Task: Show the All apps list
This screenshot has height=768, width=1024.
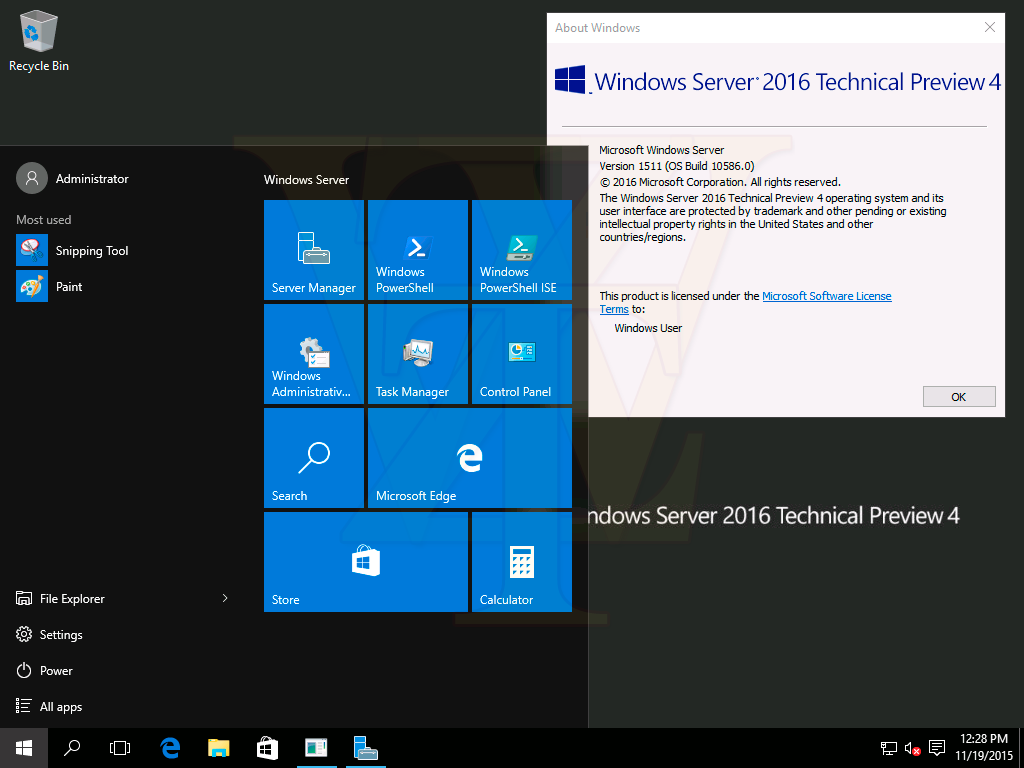Action: click(x=60, y=707)
